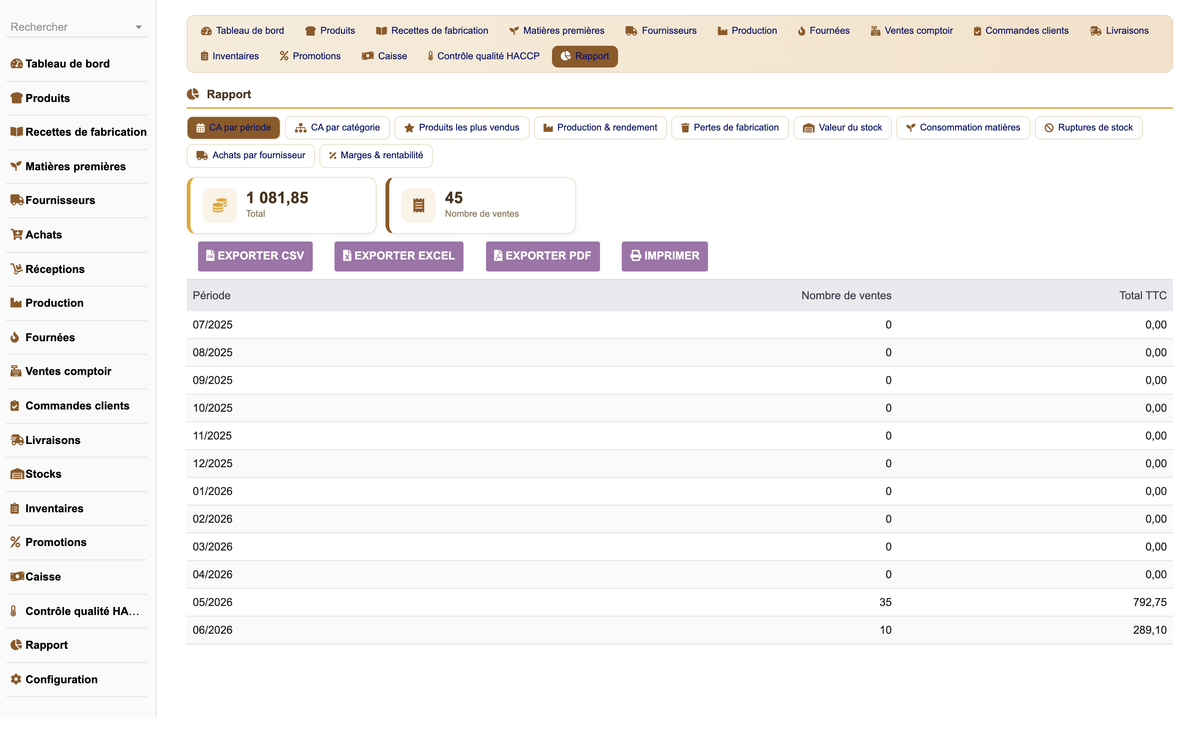Image resolution: width=1200 pixels, height=741 pixels.
Task: Click the EXPORTER EXCEL button
Action: pyautogui.click(x=399, y=256)
